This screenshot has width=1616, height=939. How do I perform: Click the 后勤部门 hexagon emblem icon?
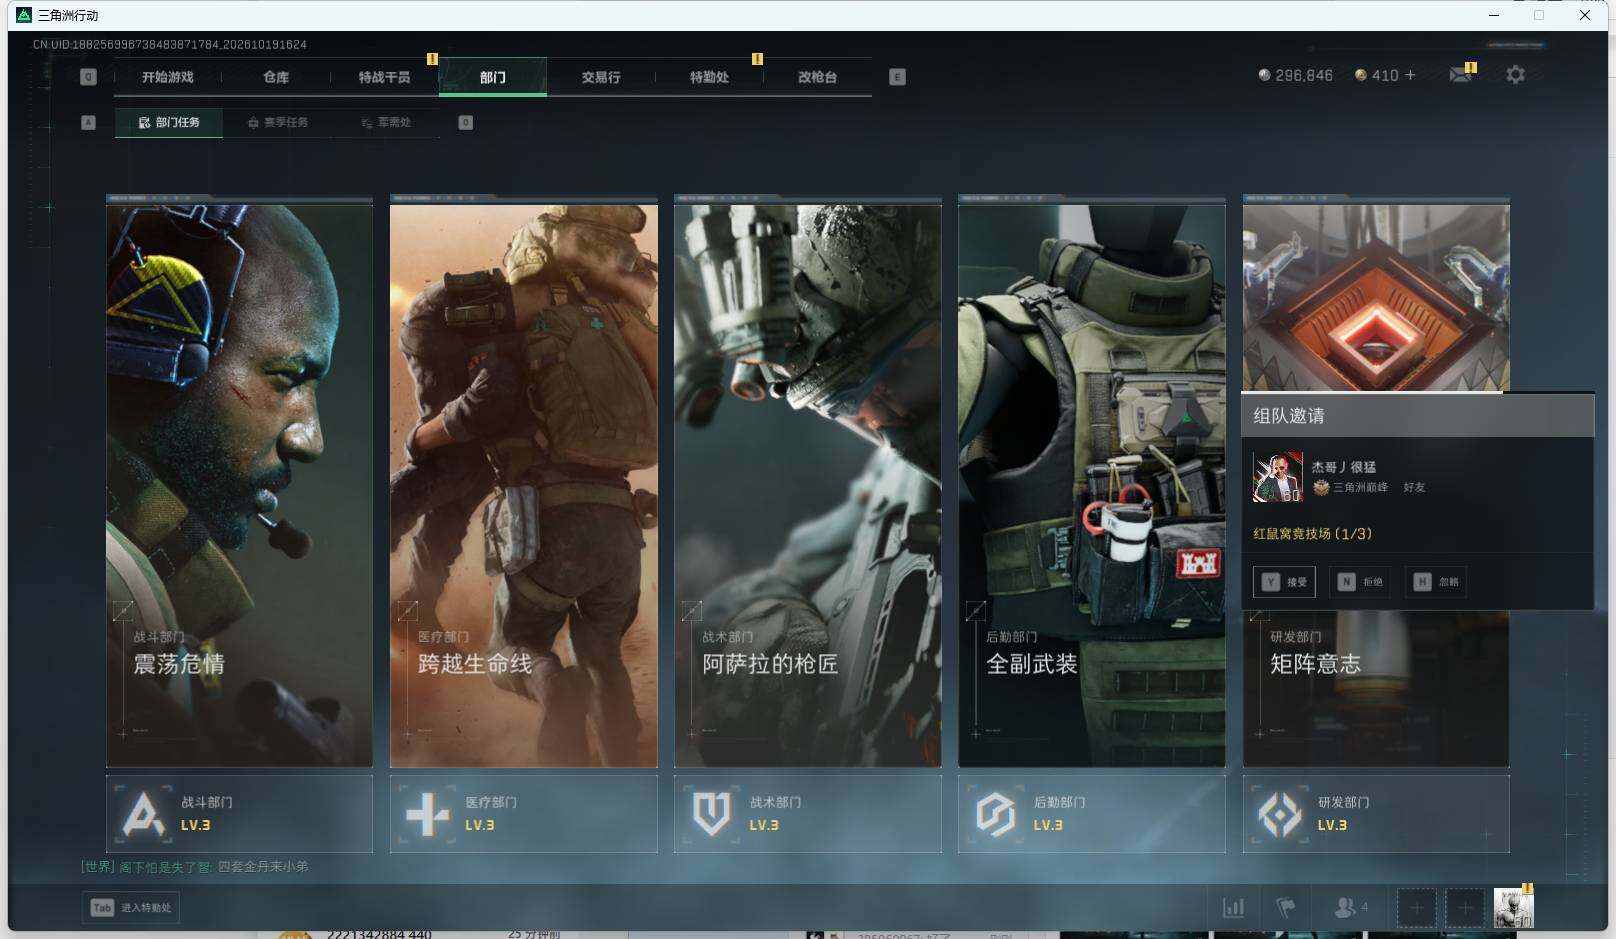[x=995, y=814]
